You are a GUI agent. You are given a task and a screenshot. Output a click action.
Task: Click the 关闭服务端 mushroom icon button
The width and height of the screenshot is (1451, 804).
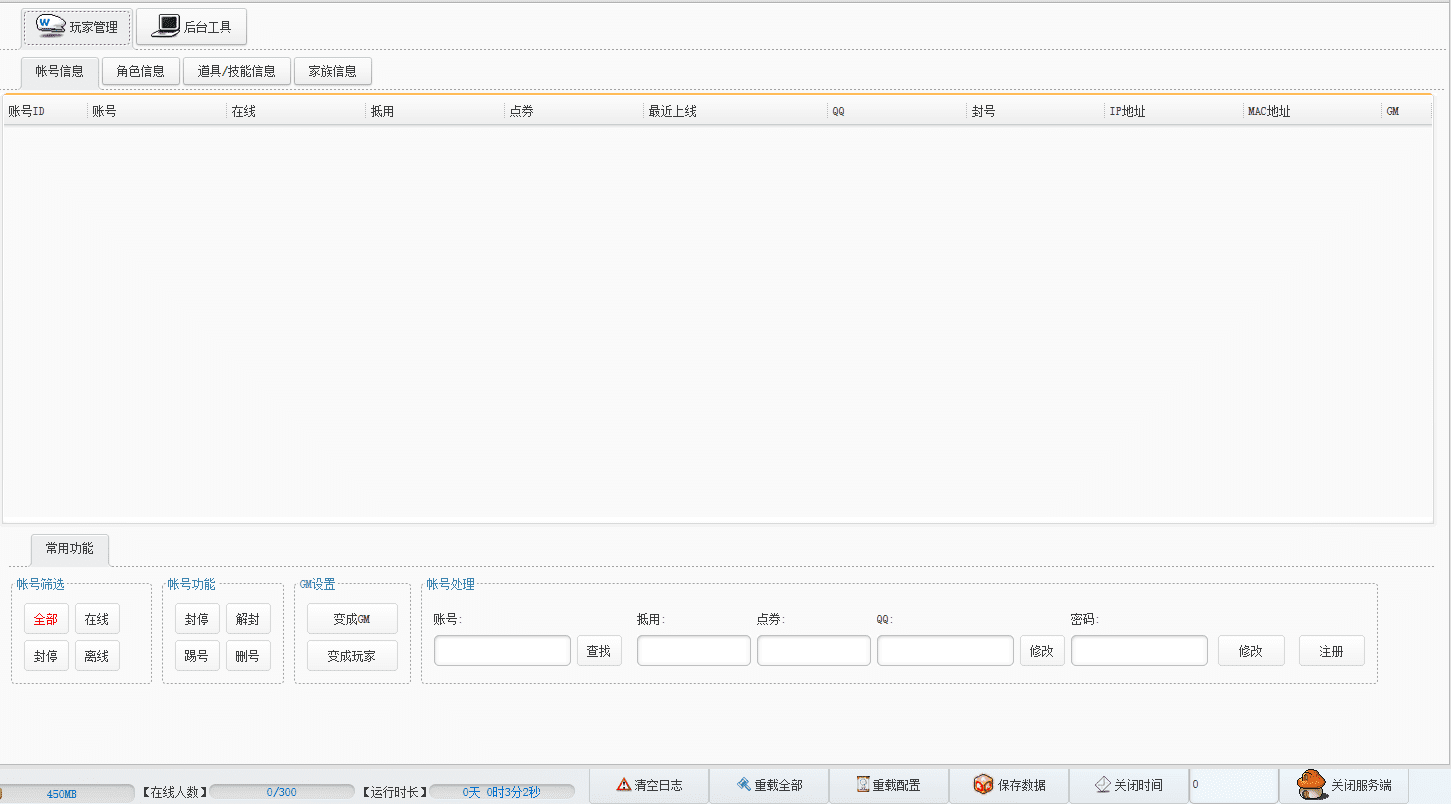(x=1343, y=785)
